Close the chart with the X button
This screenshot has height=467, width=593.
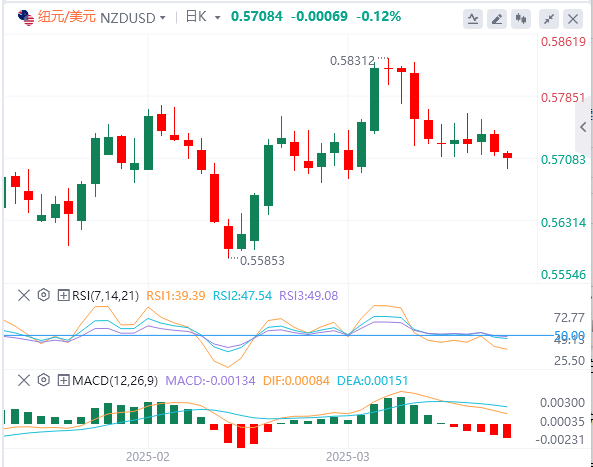573,19
